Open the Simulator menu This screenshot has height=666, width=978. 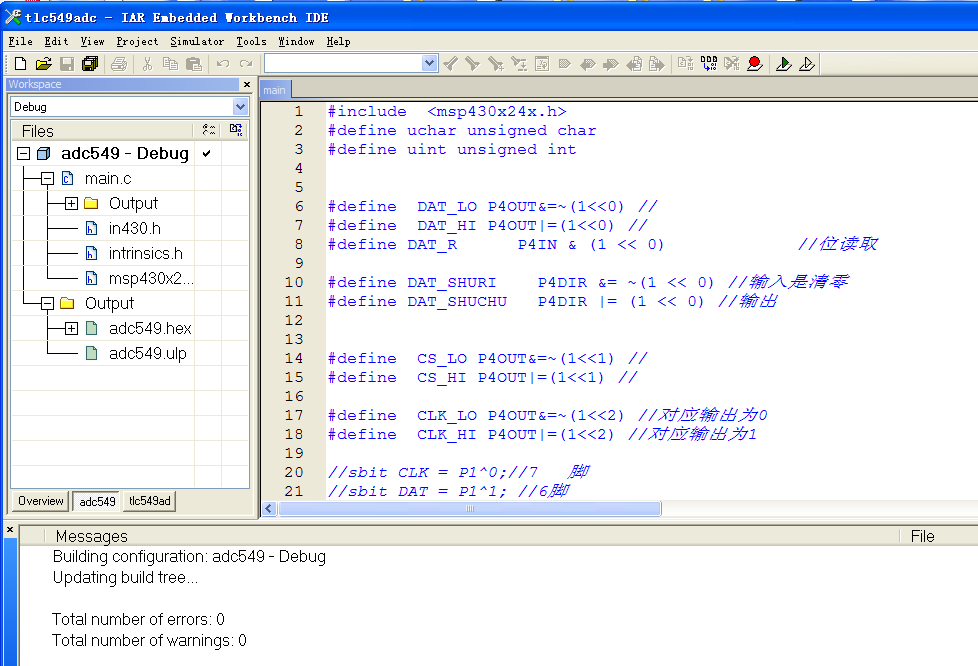[196, 42]
